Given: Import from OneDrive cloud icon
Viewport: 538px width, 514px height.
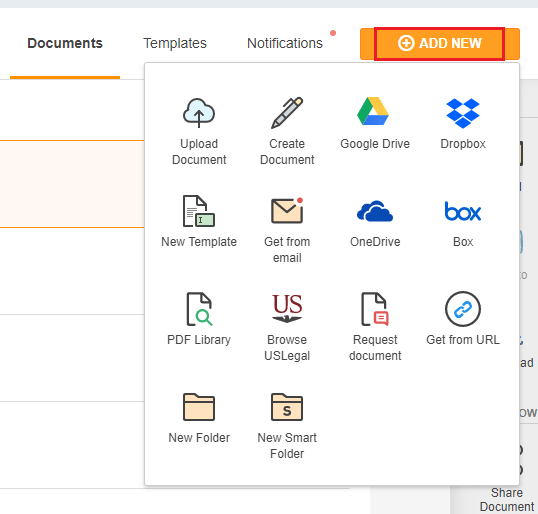Looking at the screenshot, I should click(x=375, y=211).
